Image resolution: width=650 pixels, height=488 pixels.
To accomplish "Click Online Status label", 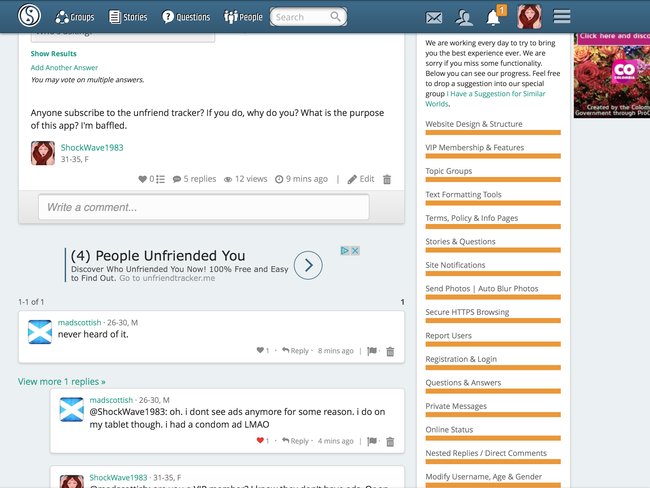I will coord(449,430).
